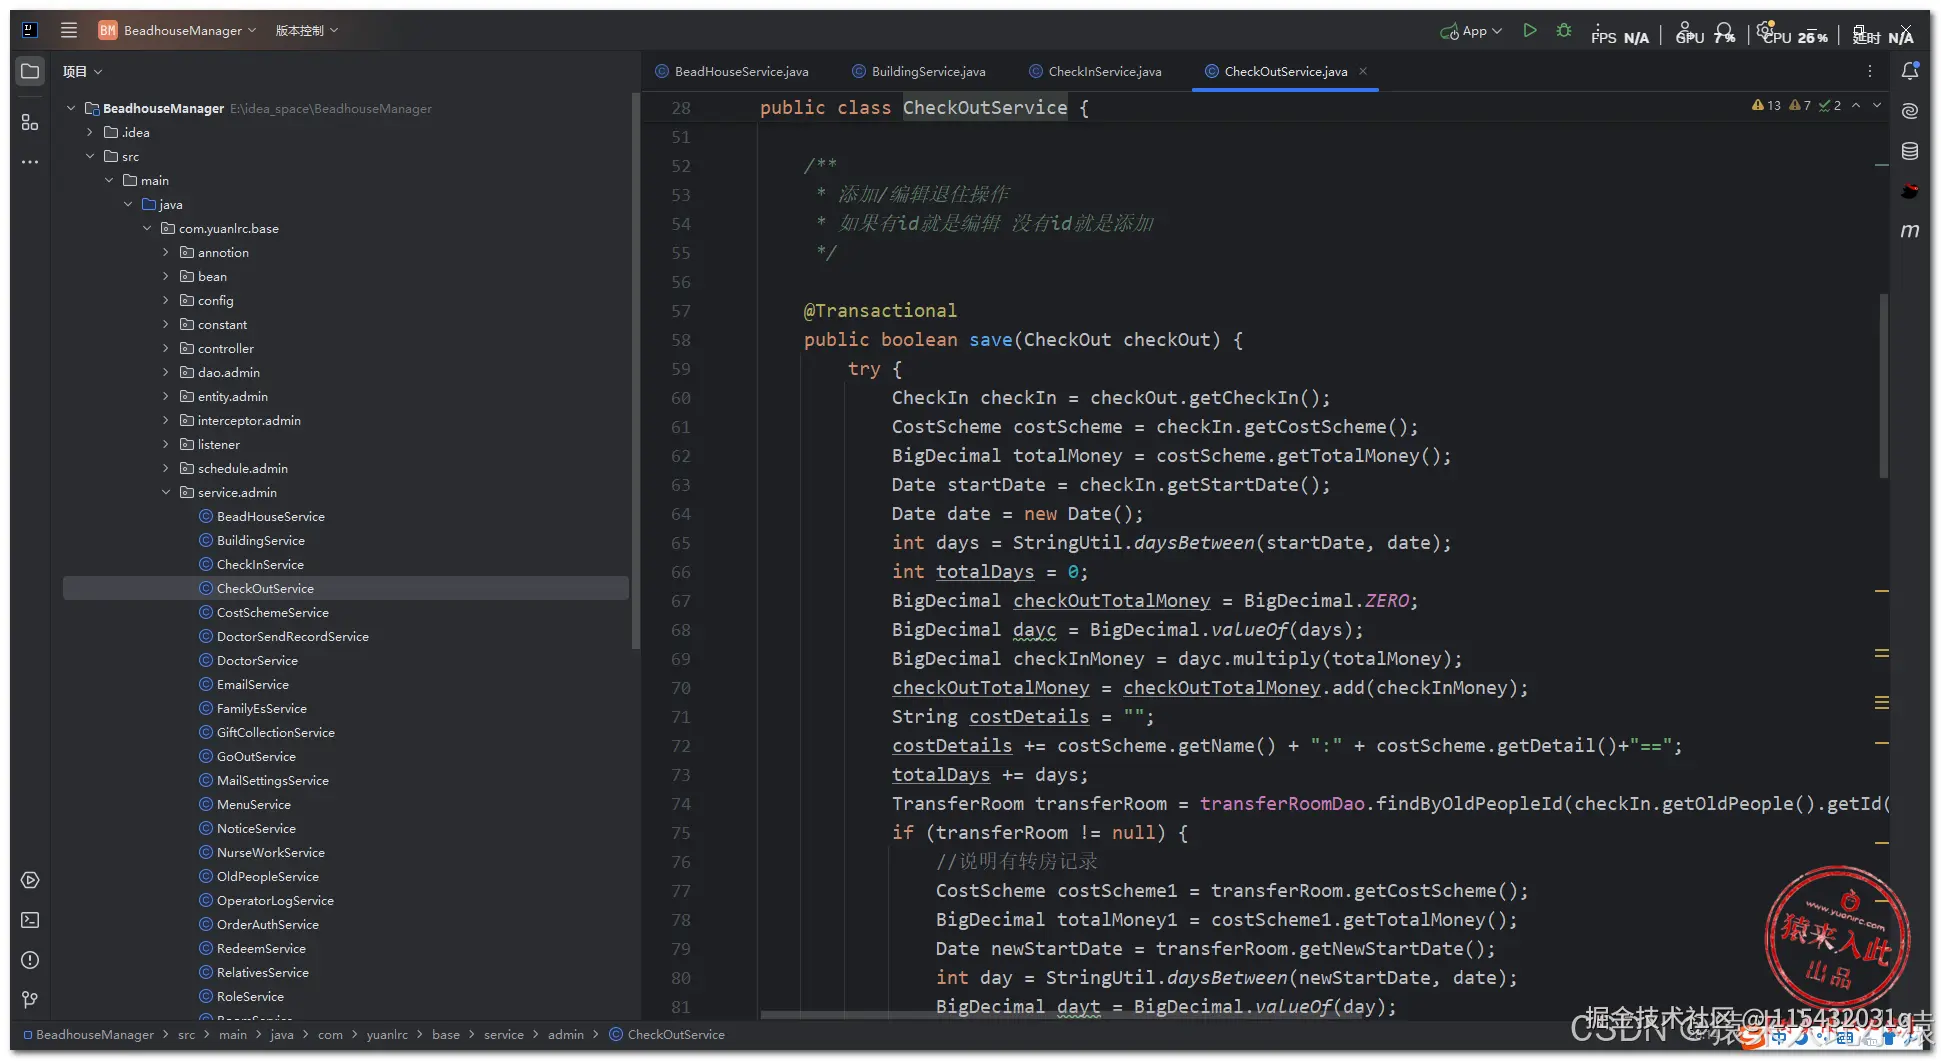Open the BeadhouseManager project dropdown
Screen dimensions: 1941x1061
coord(178,30)
